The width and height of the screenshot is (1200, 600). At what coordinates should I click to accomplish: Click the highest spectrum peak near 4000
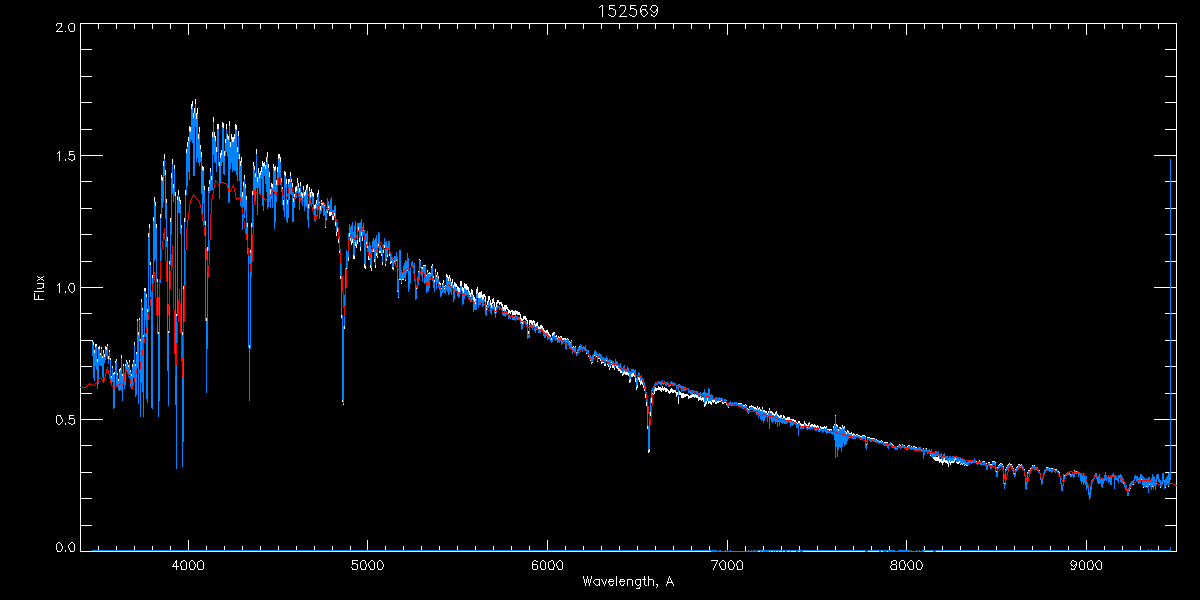pyautogui.click(x=193, y=103)
